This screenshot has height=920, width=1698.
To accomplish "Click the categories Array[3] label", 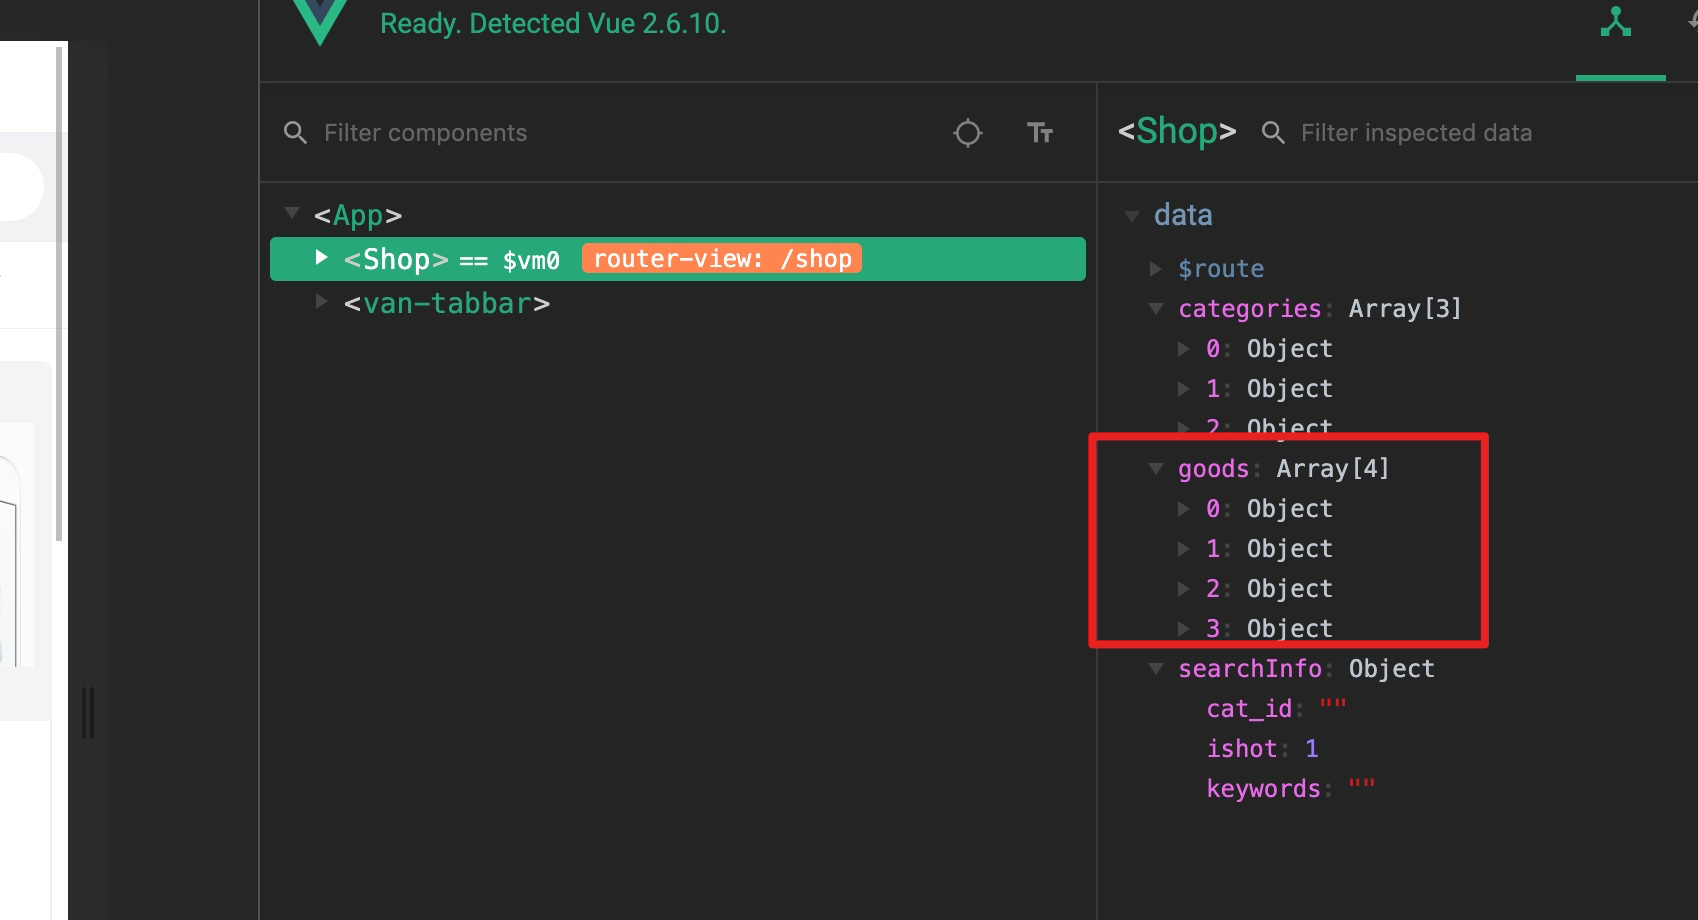I will pyautogui.click(x=1320, y=308).
